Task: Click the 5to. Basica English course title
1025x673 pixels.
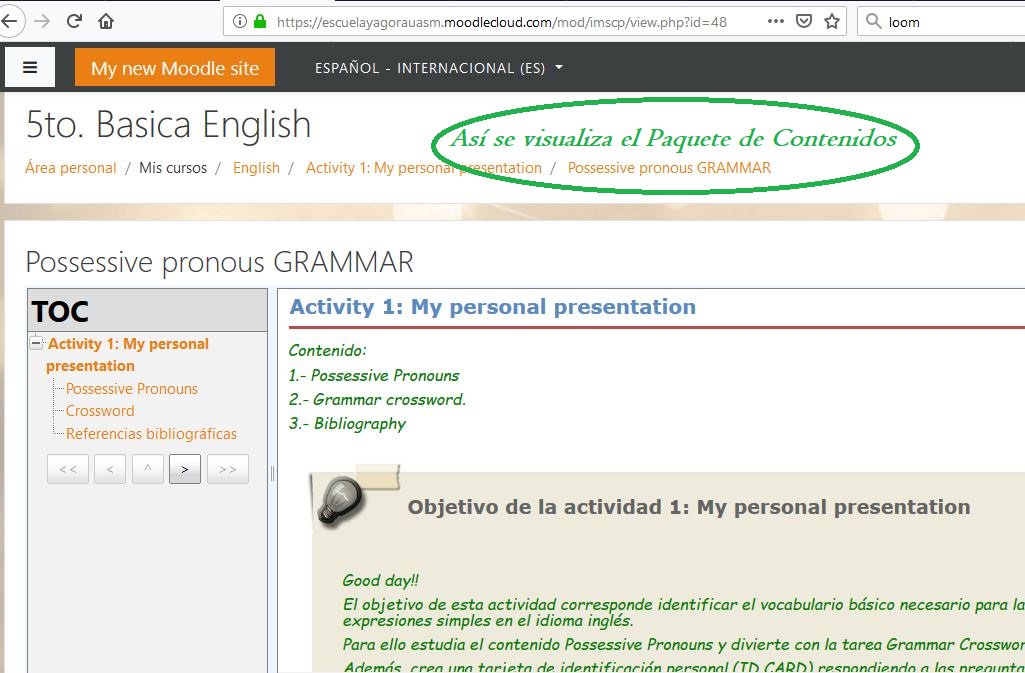Action: pyautogui.click(x=168, y=124)
